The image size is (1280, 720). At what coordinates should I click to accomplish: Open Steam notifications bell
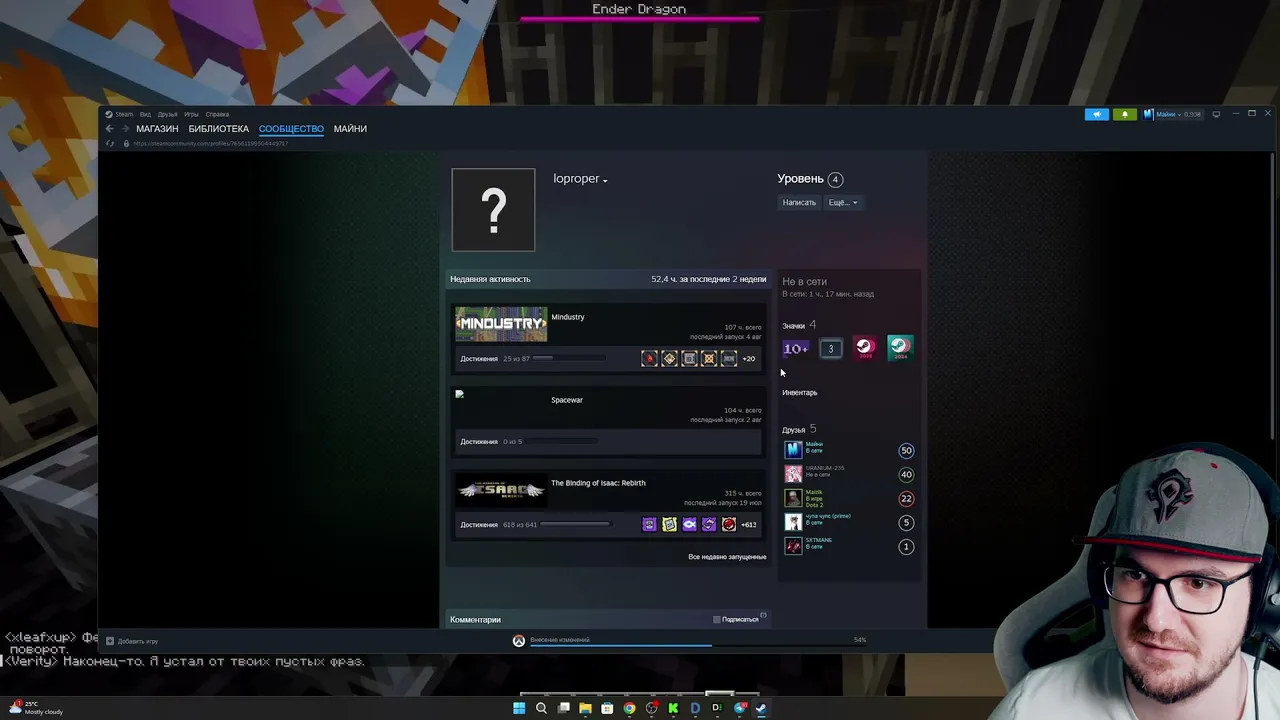(1125, 114)
